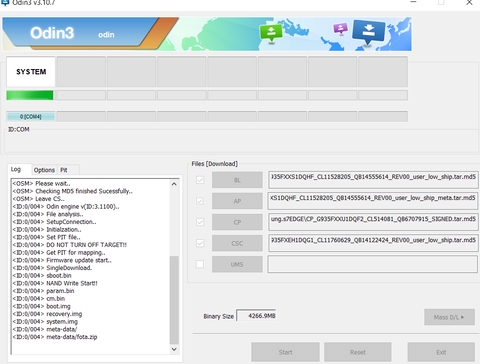Toggle the AP file checkbox
Screen dimensions: 480x364
(200, 201)
